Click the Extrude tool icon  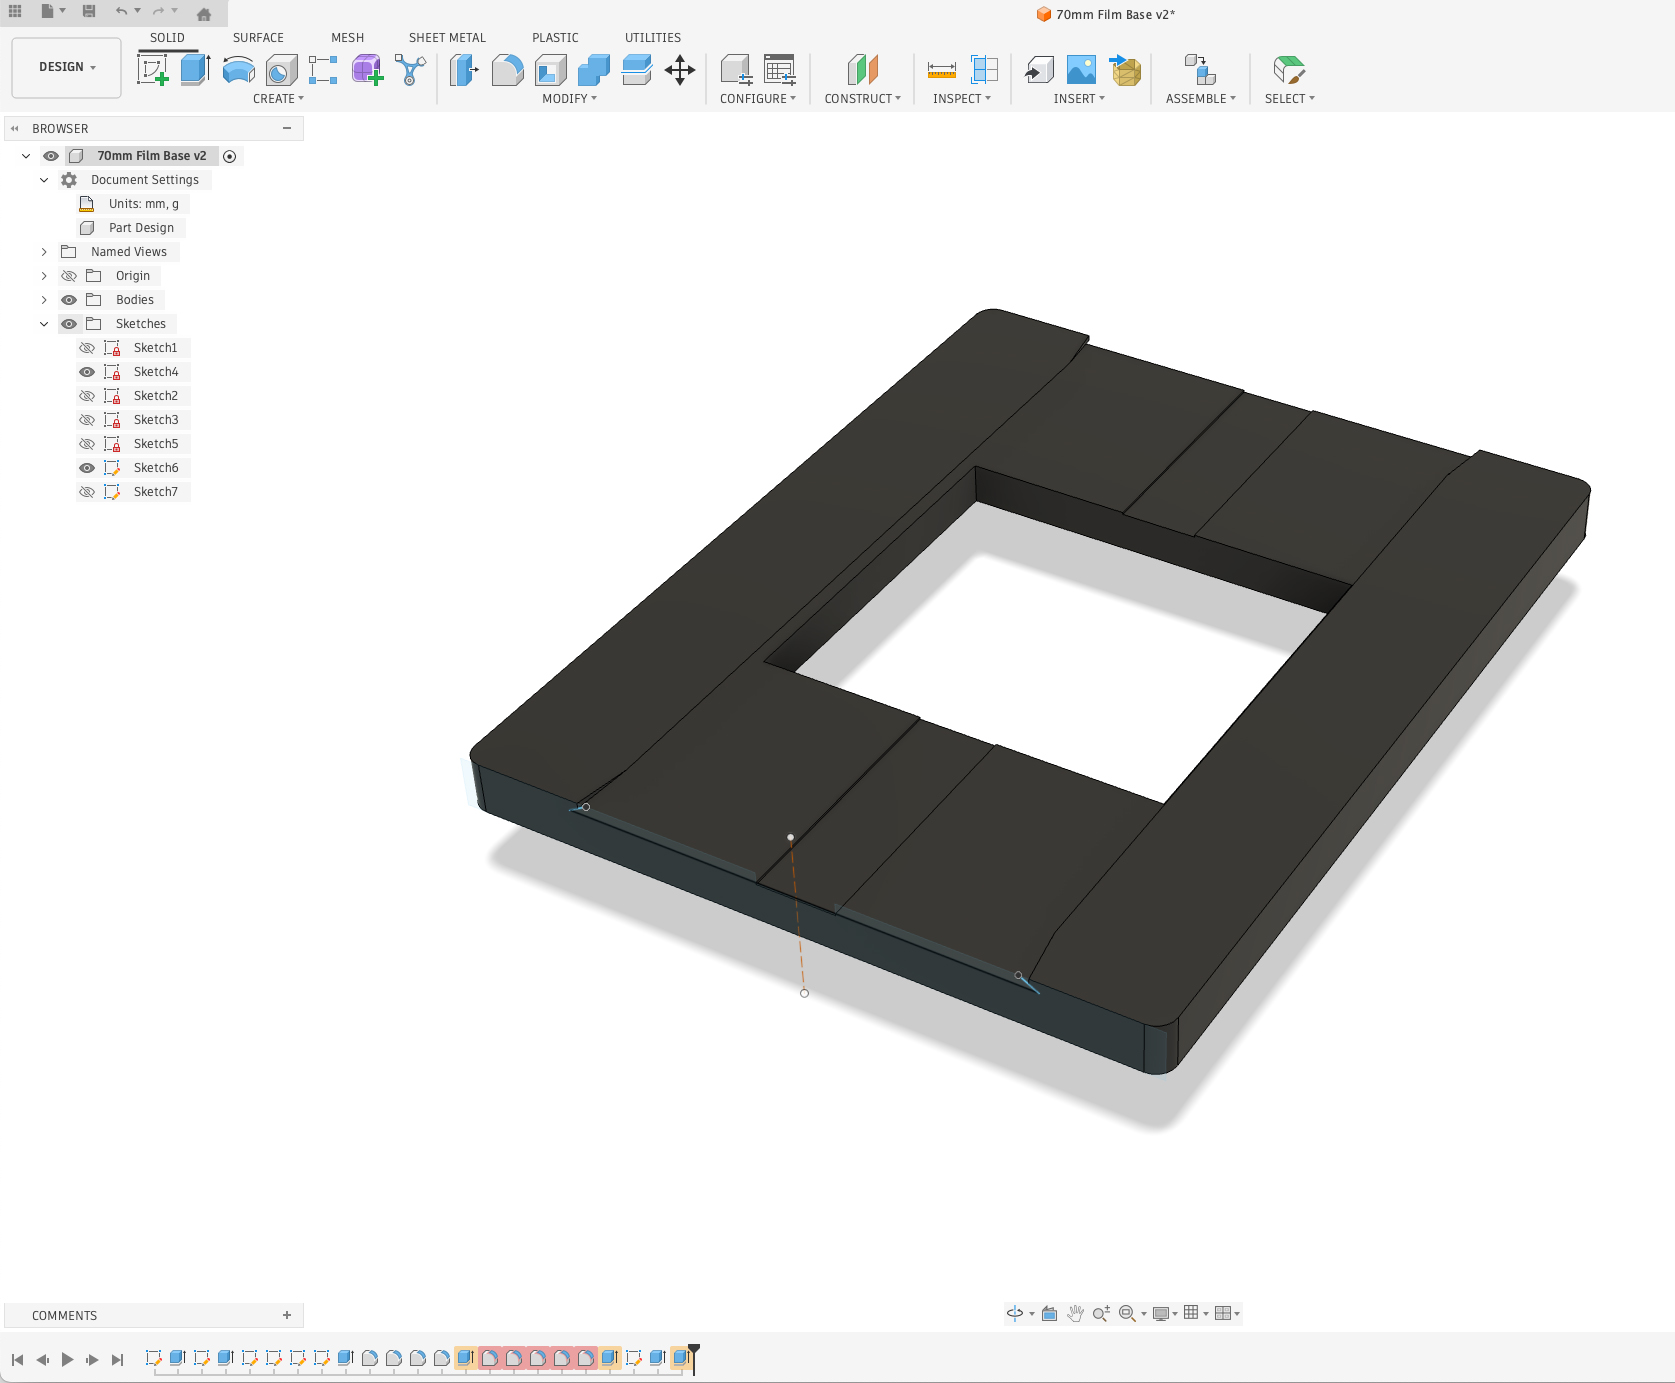tap(195, 70)
